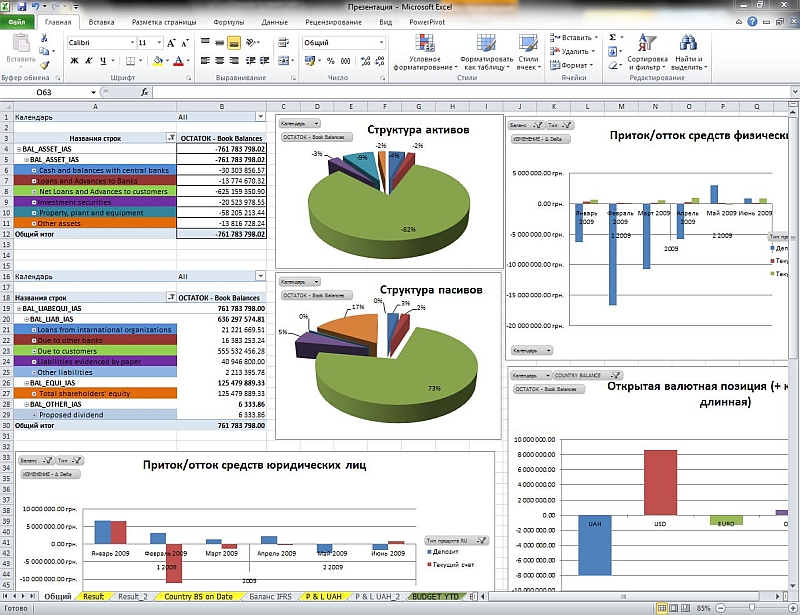Click the Файл (File) green button
800x615 pixels.
(x=18, y=20)
